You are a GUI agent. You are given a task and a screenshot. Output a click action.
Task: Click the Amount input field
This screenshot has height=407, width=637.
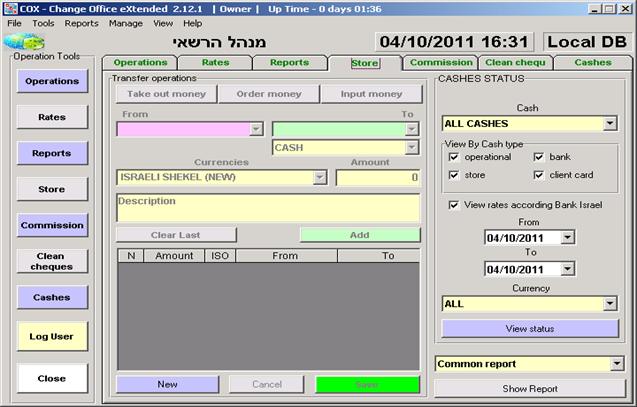pos(377,177)
